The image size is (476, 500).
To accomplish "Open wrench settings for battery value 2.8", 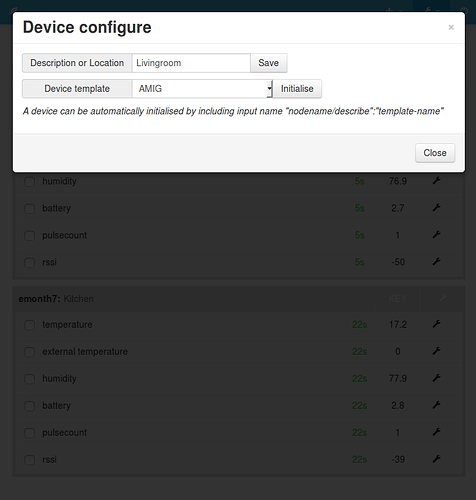I will [436, 405].
